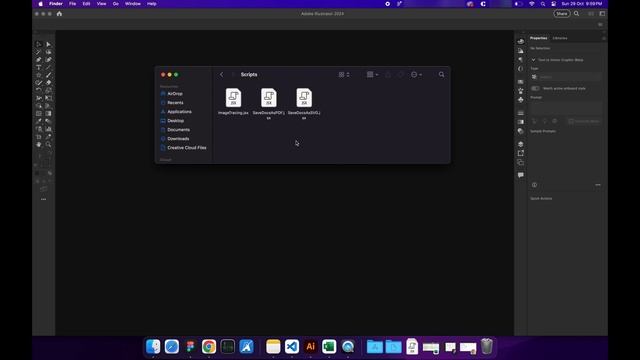The width and height of the screenshot is (640, 360).
Task: Click the Illustrator Home icon
Action: tap(59, 13)
